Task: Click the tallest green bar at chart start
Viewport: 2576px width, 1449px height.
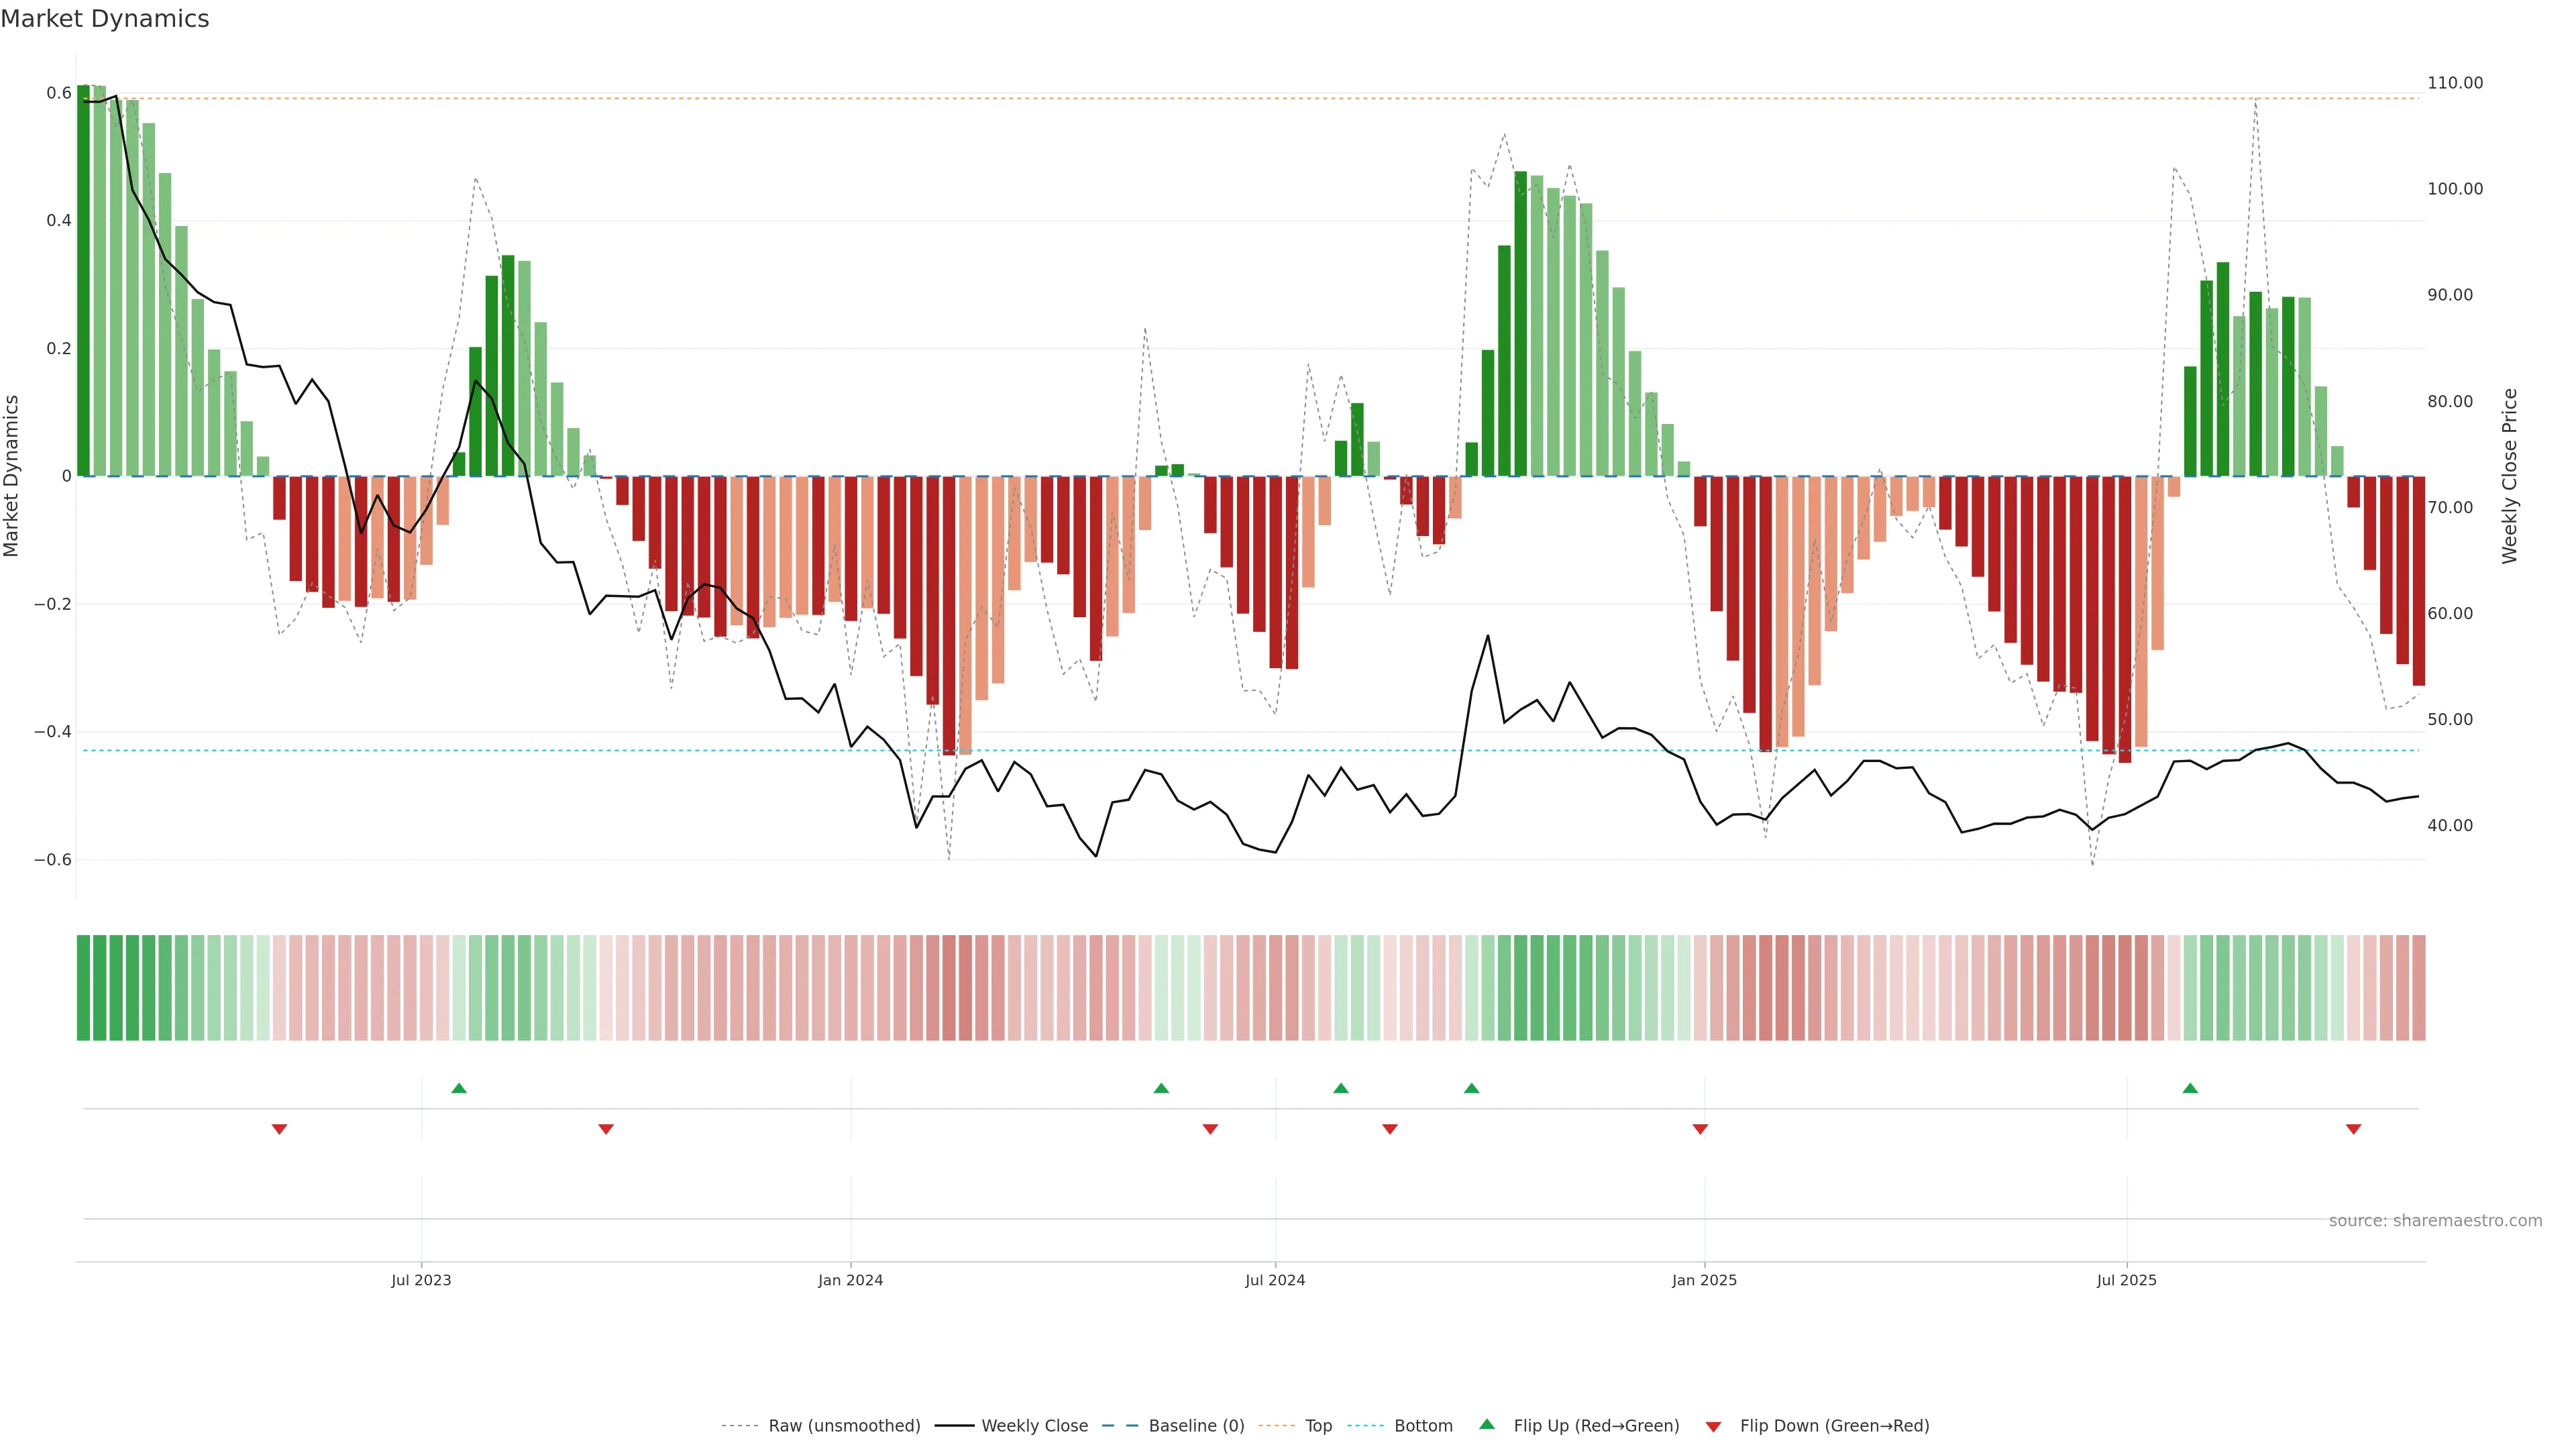Action: pyautogui.click(x=83, y=280)
